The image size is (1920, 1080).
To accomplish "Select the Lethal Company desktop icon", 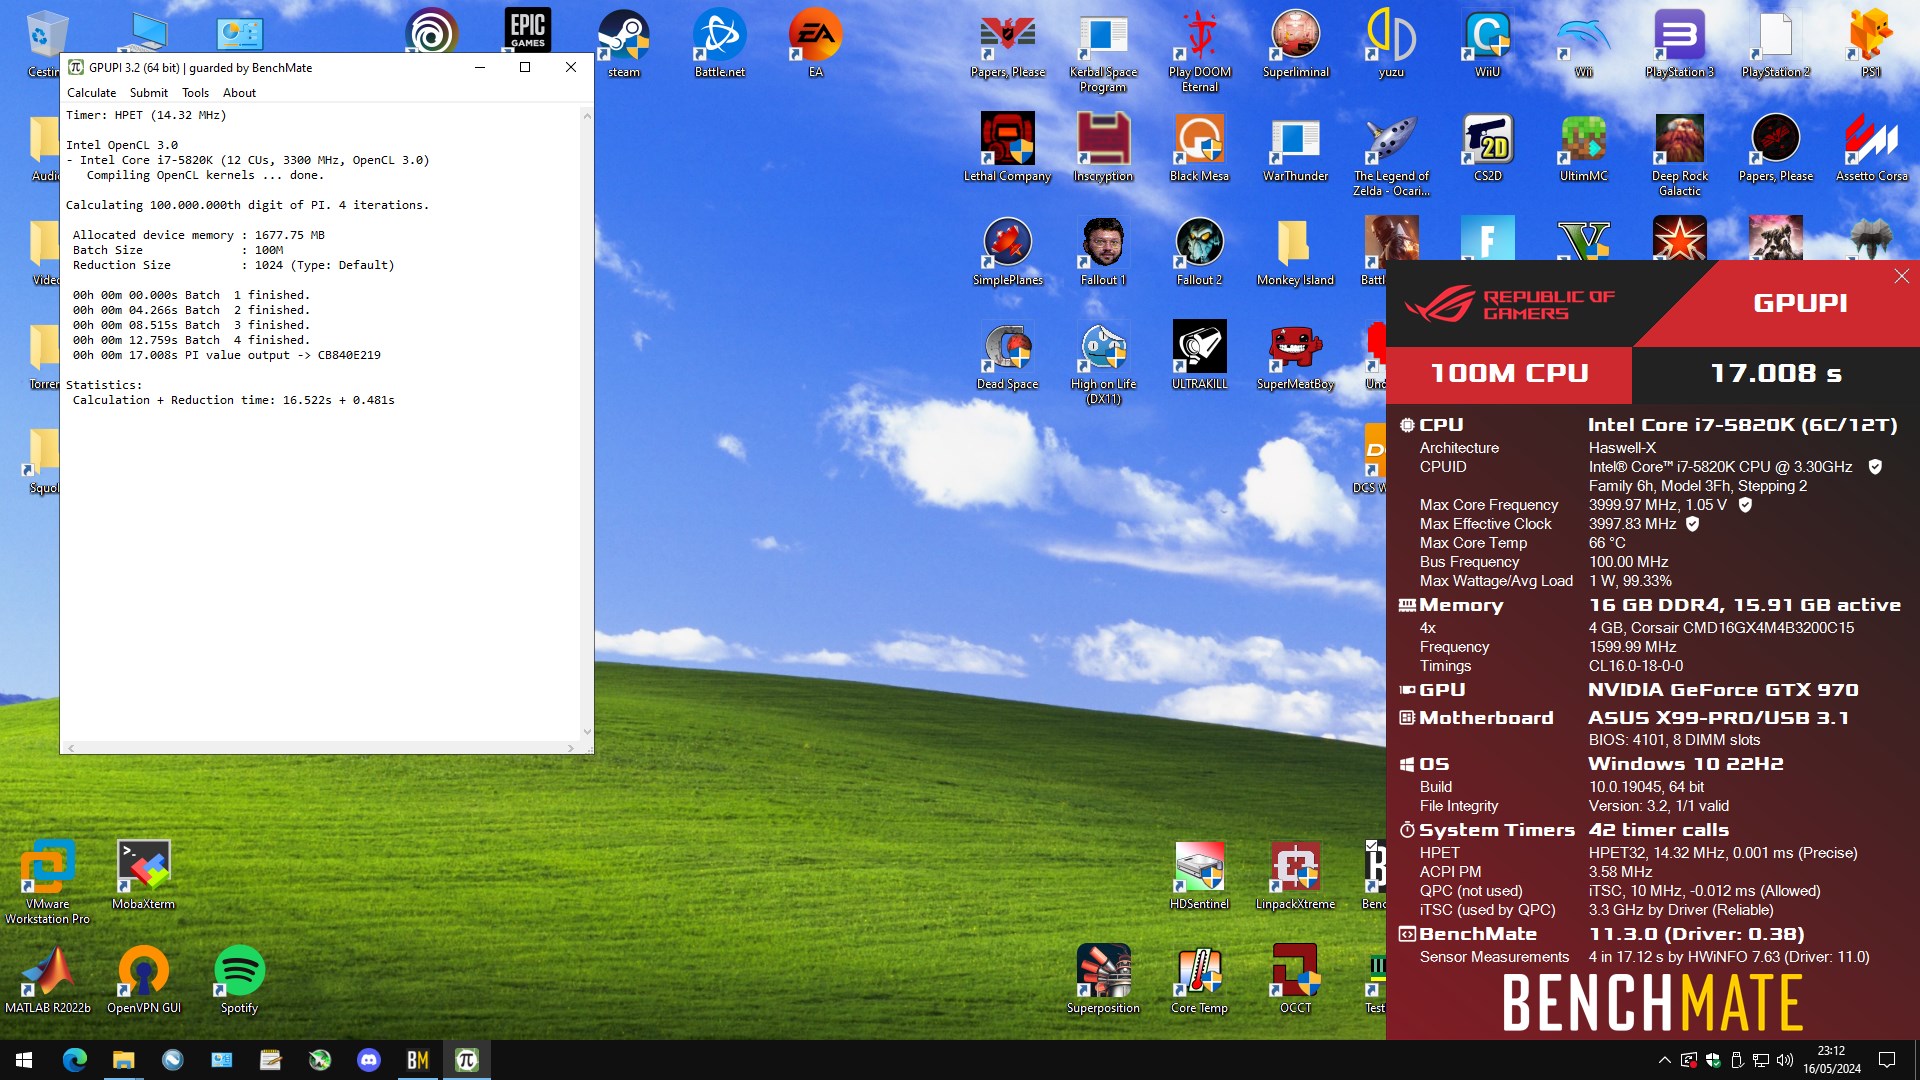I will (x=1007, y=148).
